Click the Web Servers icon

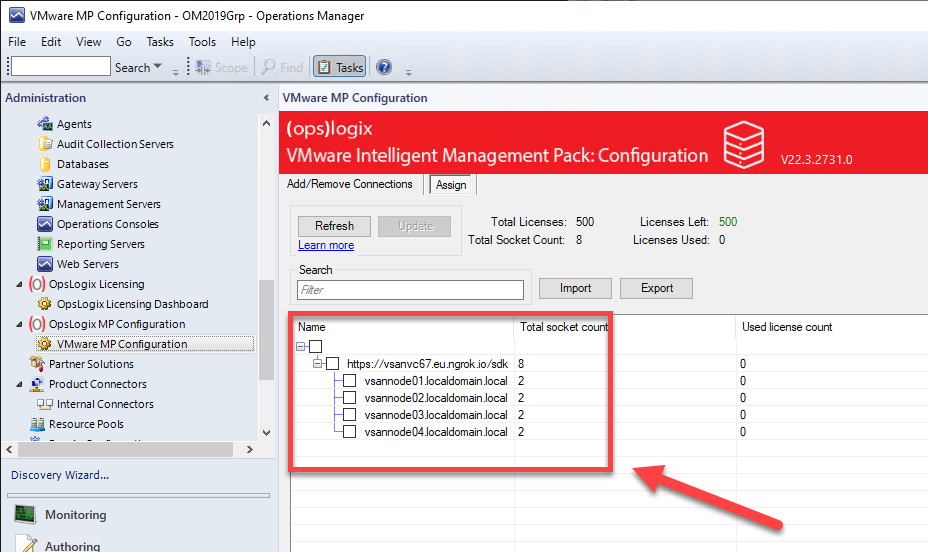(x=45, y=264)
